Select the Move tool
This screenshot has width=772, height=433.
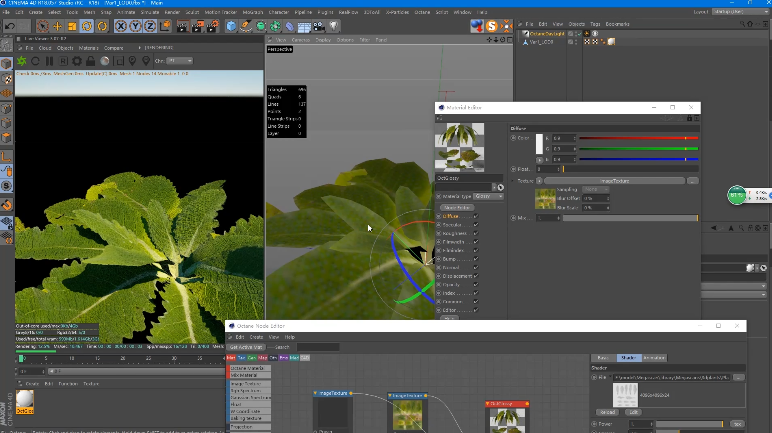(57, 26)
